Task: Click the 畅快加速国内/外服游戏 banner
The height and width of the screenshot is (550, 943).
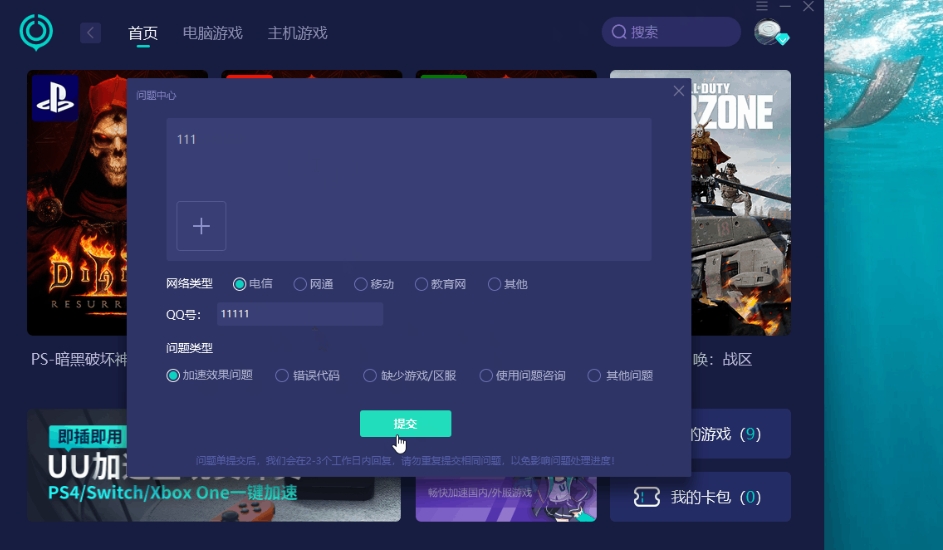Action: tap(506, 499)
